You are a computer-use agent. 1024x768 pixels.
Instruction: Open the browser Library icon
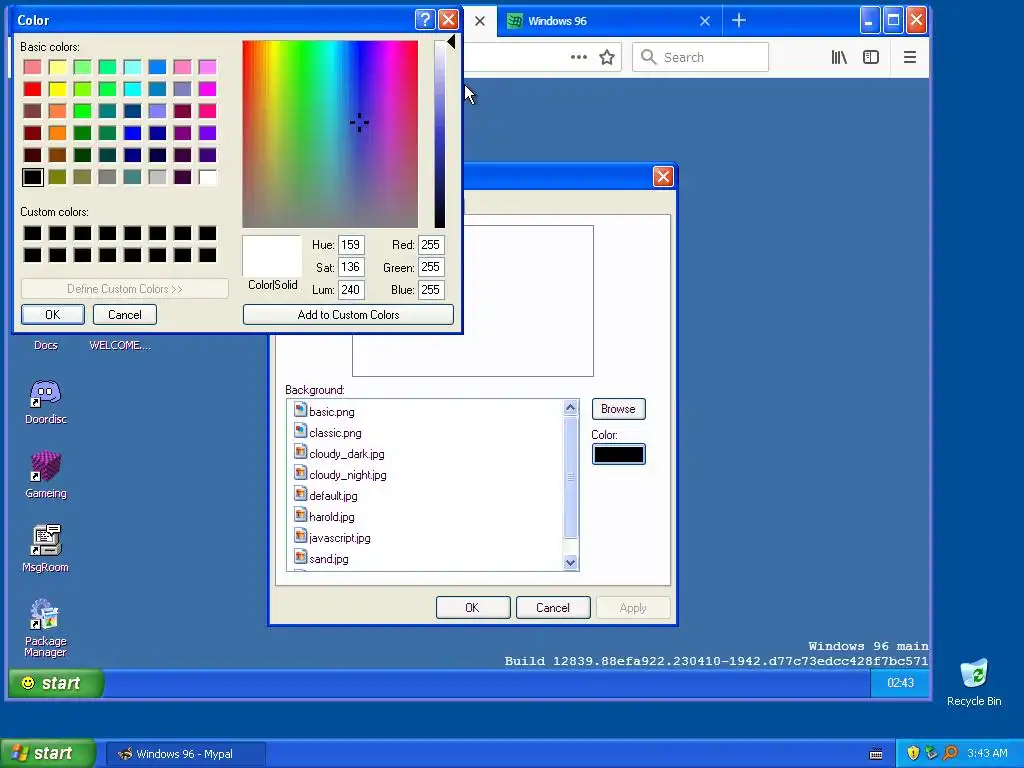coord(839,57)
